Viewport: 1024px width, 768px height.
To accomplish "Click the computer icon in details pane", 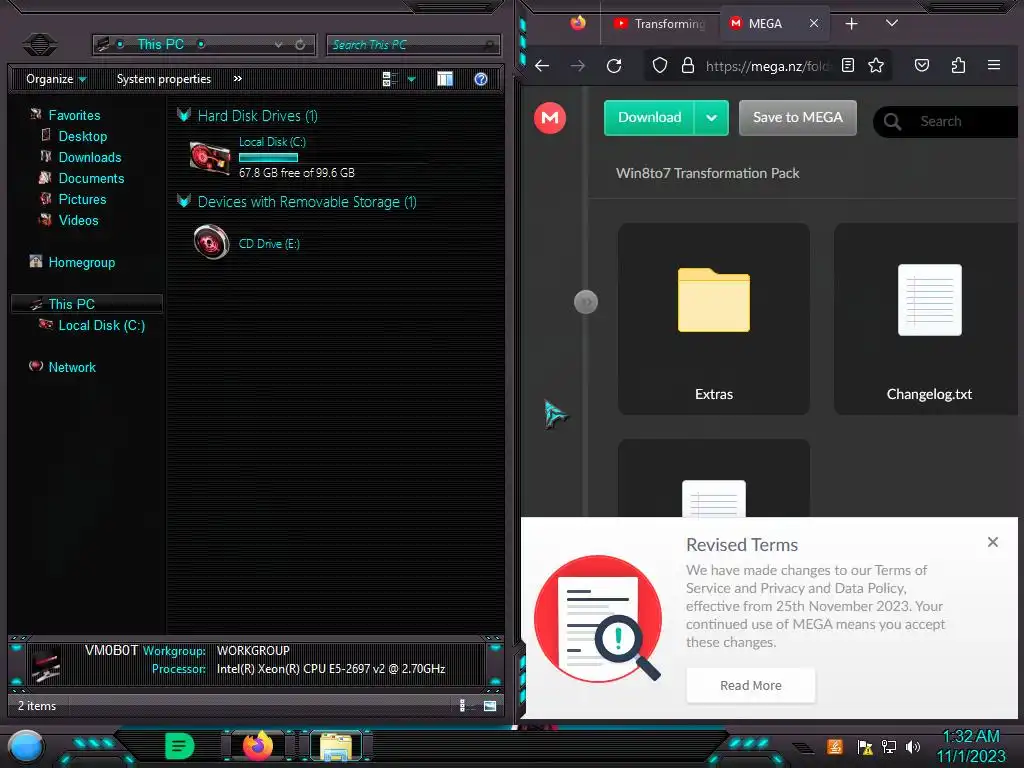I will click(x=46, y=663).
